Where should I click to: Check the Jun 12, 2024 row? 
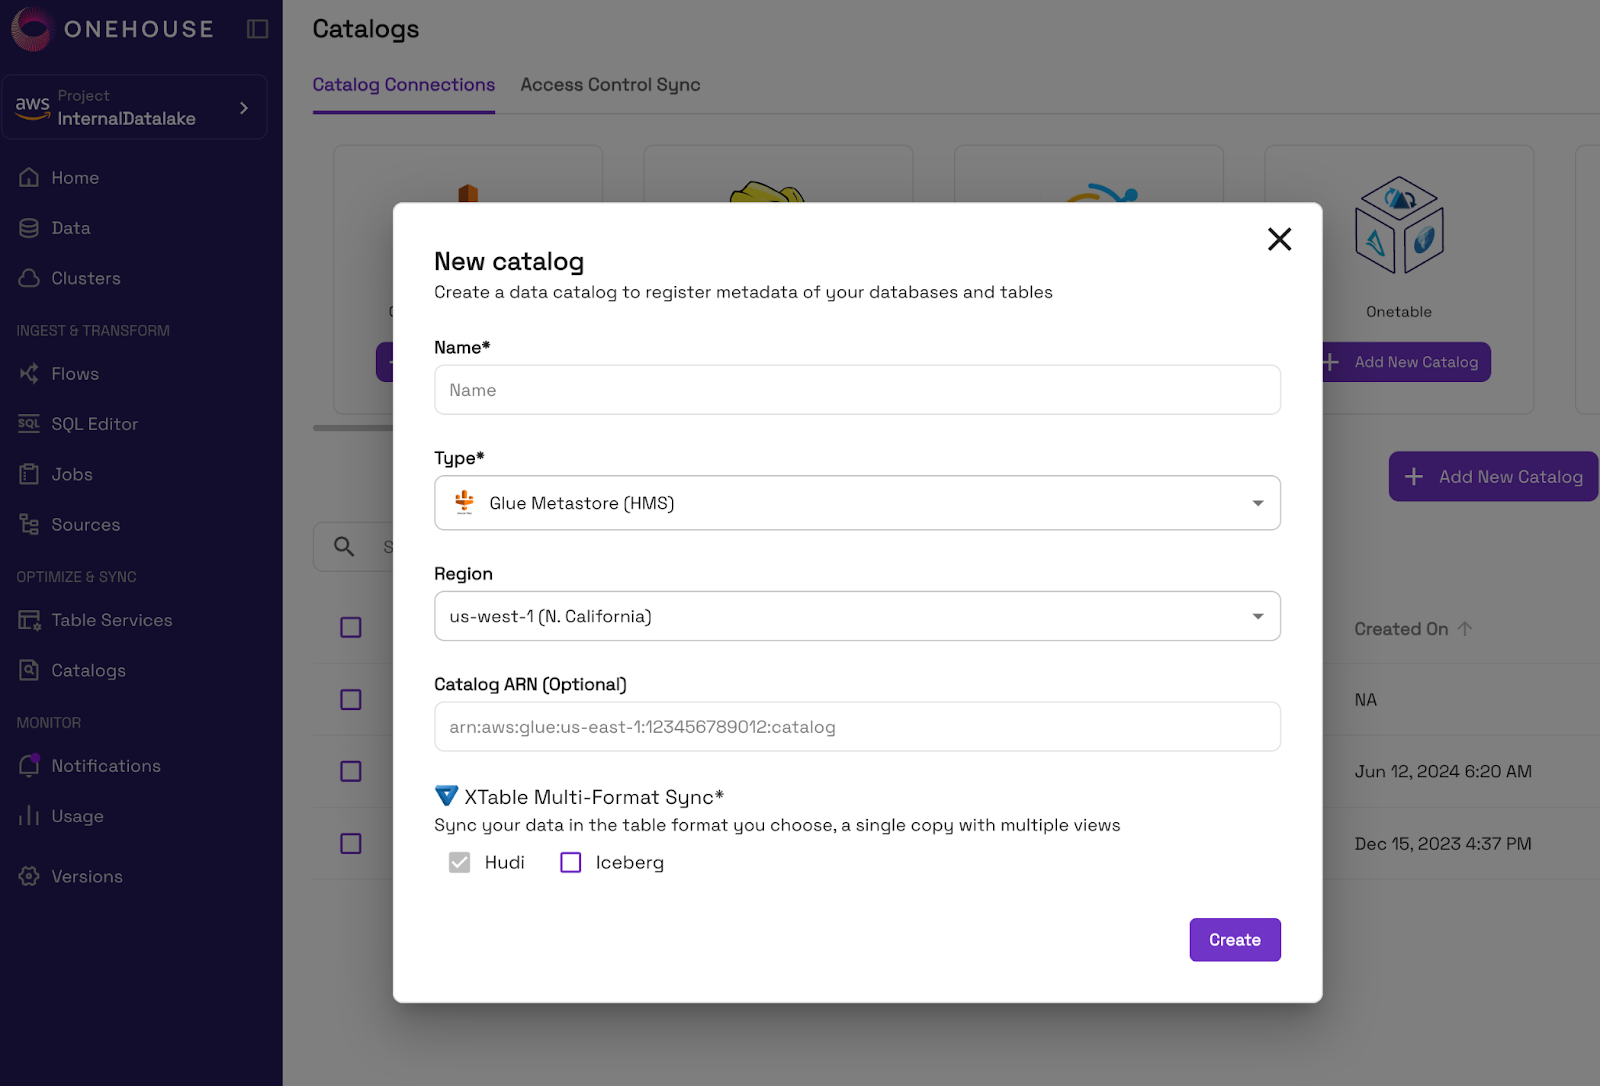tap(351, 771)
